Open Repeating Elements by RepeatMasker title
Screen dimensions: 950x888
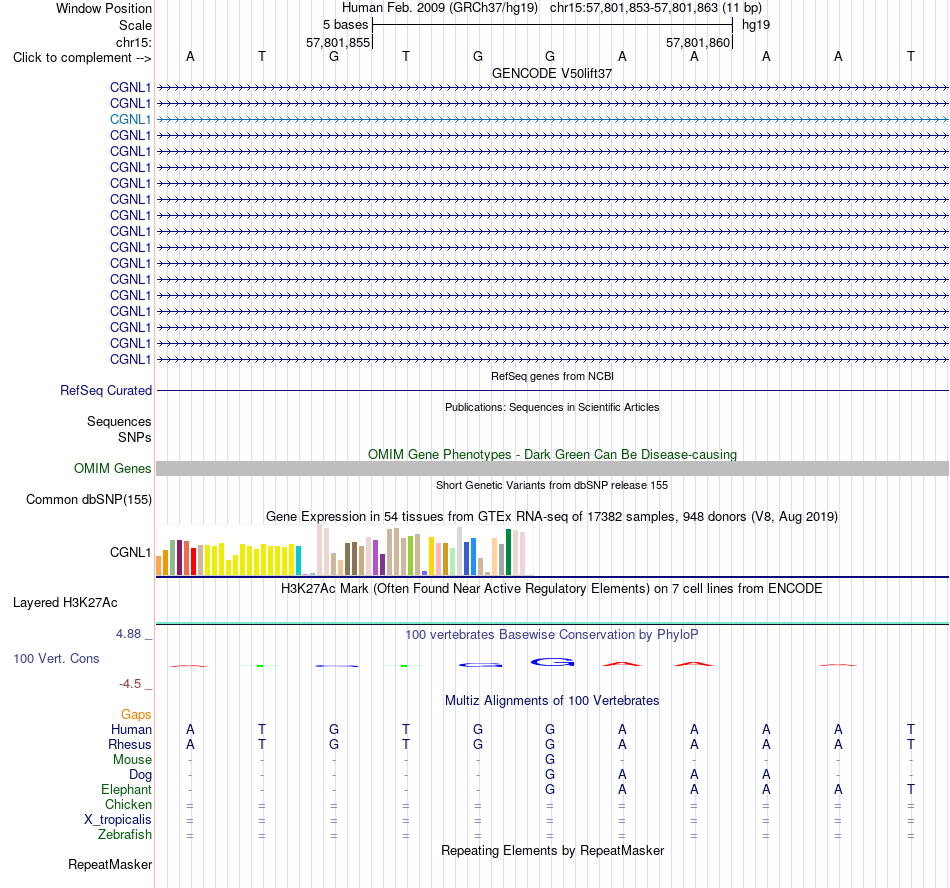(x=552, y=851)
